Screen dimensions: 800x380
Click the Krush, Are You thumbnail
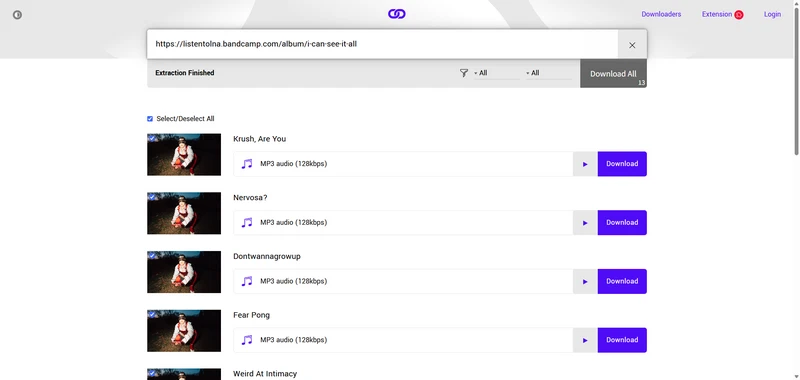(184, 155)
